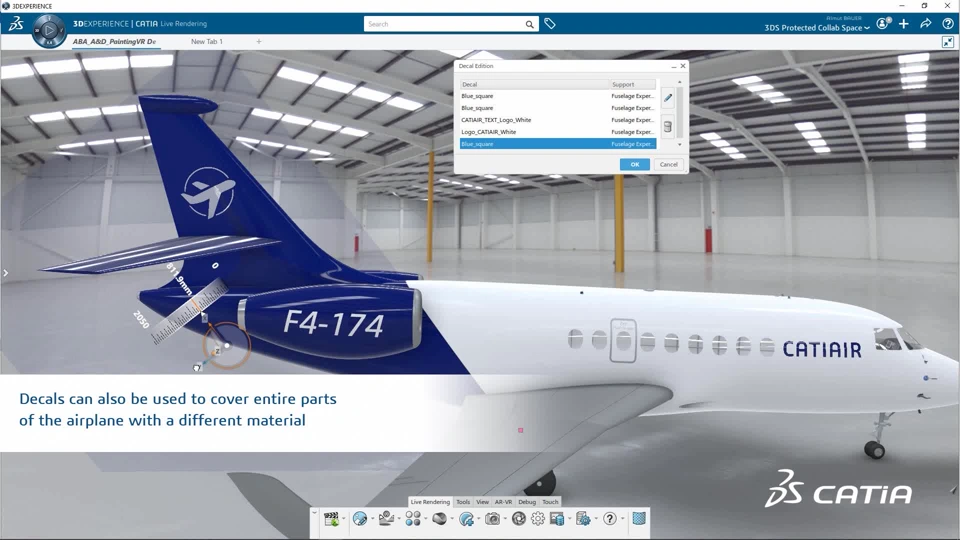Expand dropdown arrow next to decal sticker icon
The image size is (960, 540).
click(x=479, y=519)
